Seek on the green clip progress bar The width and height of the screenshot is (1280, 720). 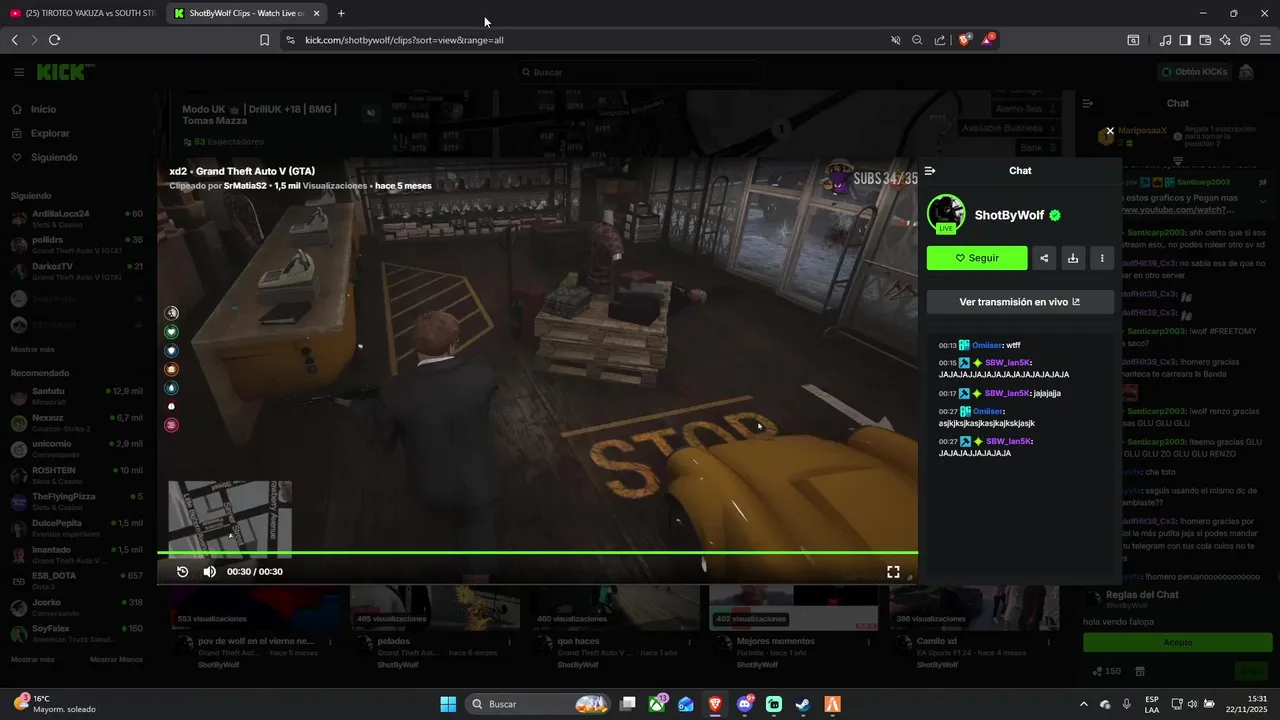point(537,552)
